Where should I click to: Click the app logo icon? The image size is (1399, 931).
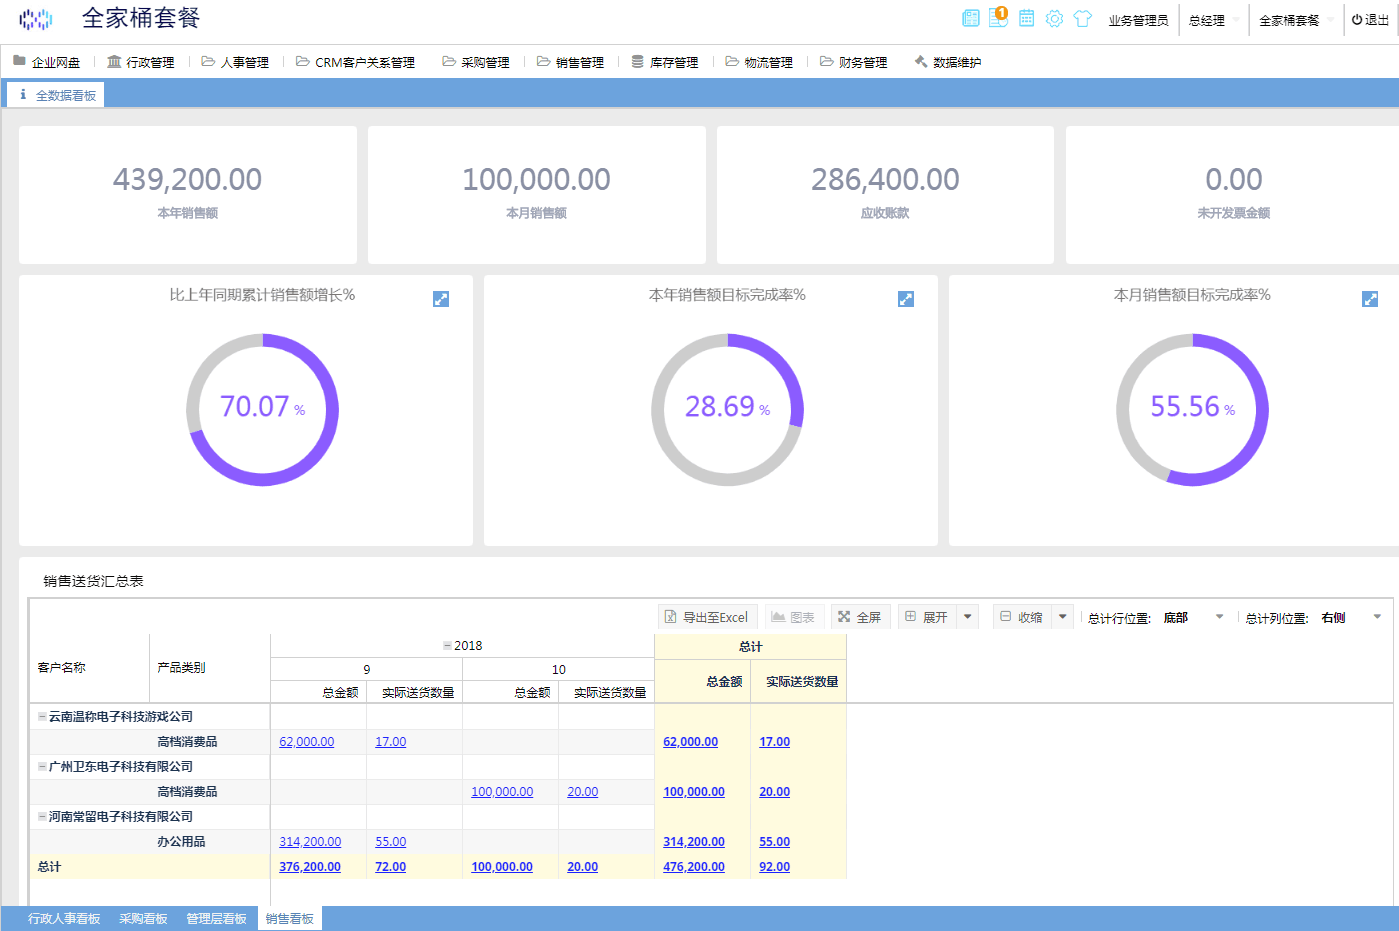click(x=36, y=19)
